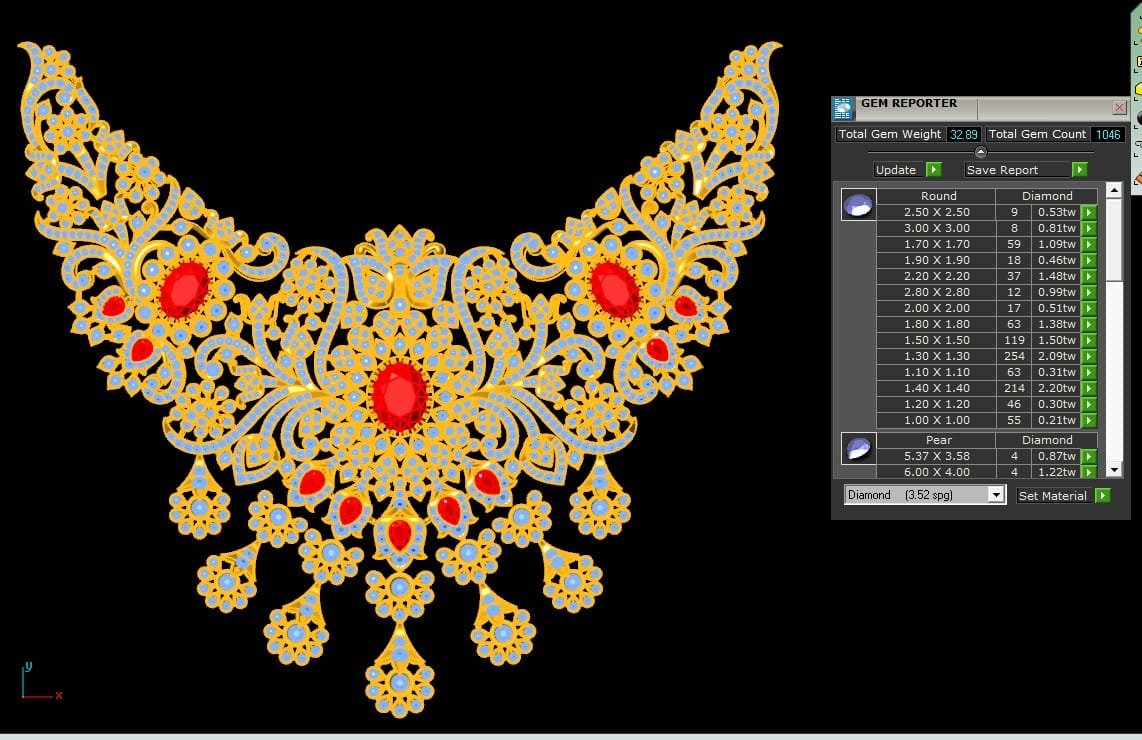Click the large center red oval gemstone
Image resolution: width=1142 pixels, height=740 pixels.
[399, 395]
